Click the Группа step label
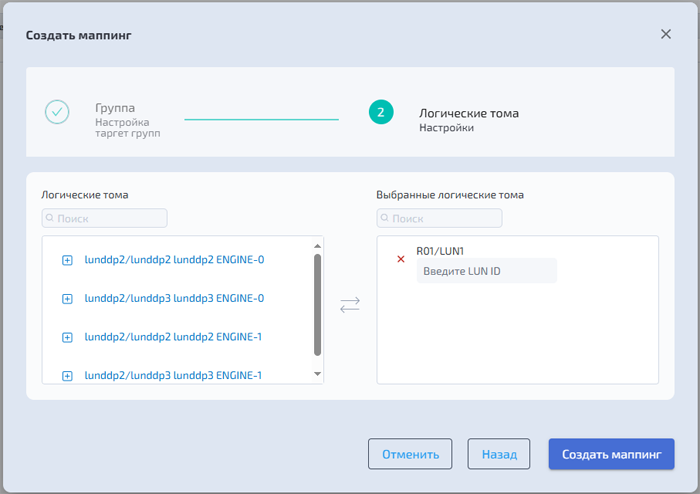Image resolution: width=700 pixels, height=494 pixels. pyautogui.click(x=115, y=108)
